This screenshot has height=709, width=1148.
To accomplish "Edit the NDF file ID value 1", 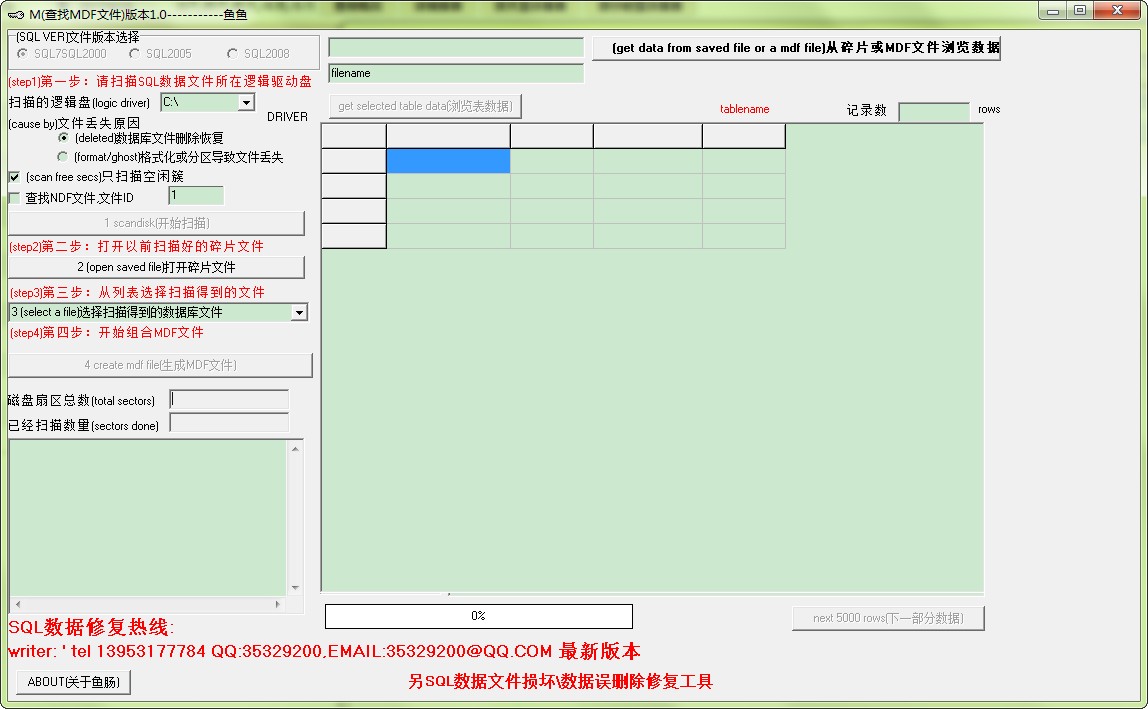I will [196, 195].
